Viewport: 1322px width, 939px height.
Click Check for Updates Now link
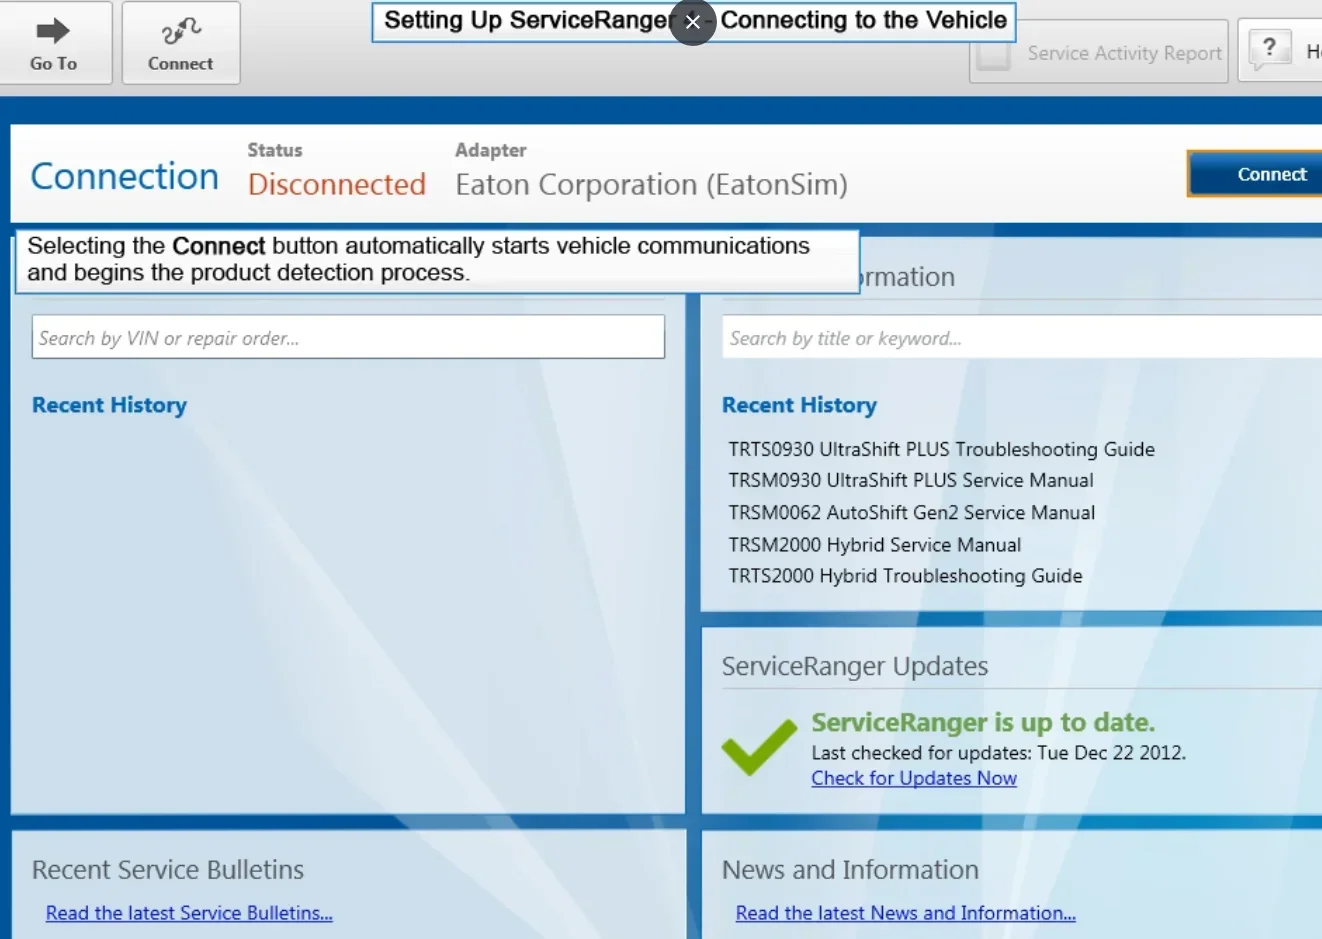point(913,778)
